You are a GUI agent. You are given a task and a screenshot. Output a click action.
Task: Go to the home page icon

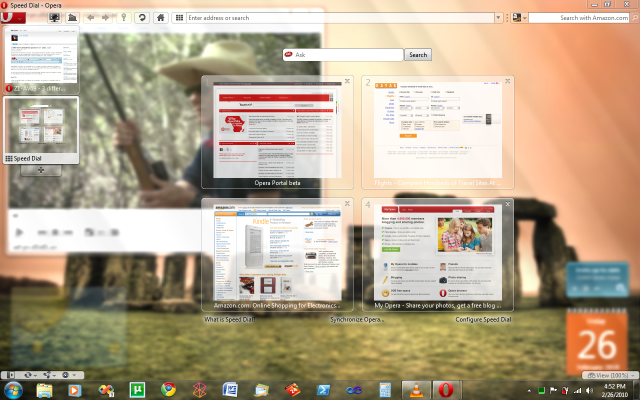point(161,18)
